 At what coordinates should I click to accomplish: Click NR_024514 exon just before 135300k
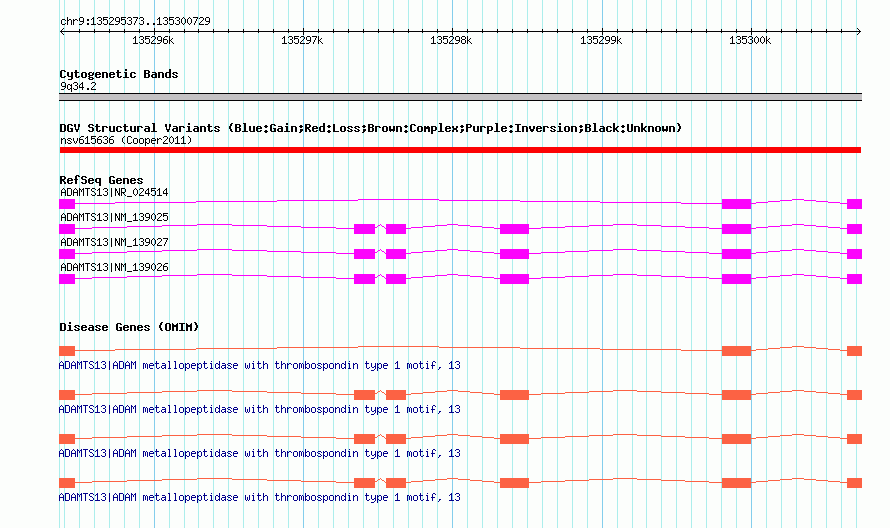[x=736, y=204]
